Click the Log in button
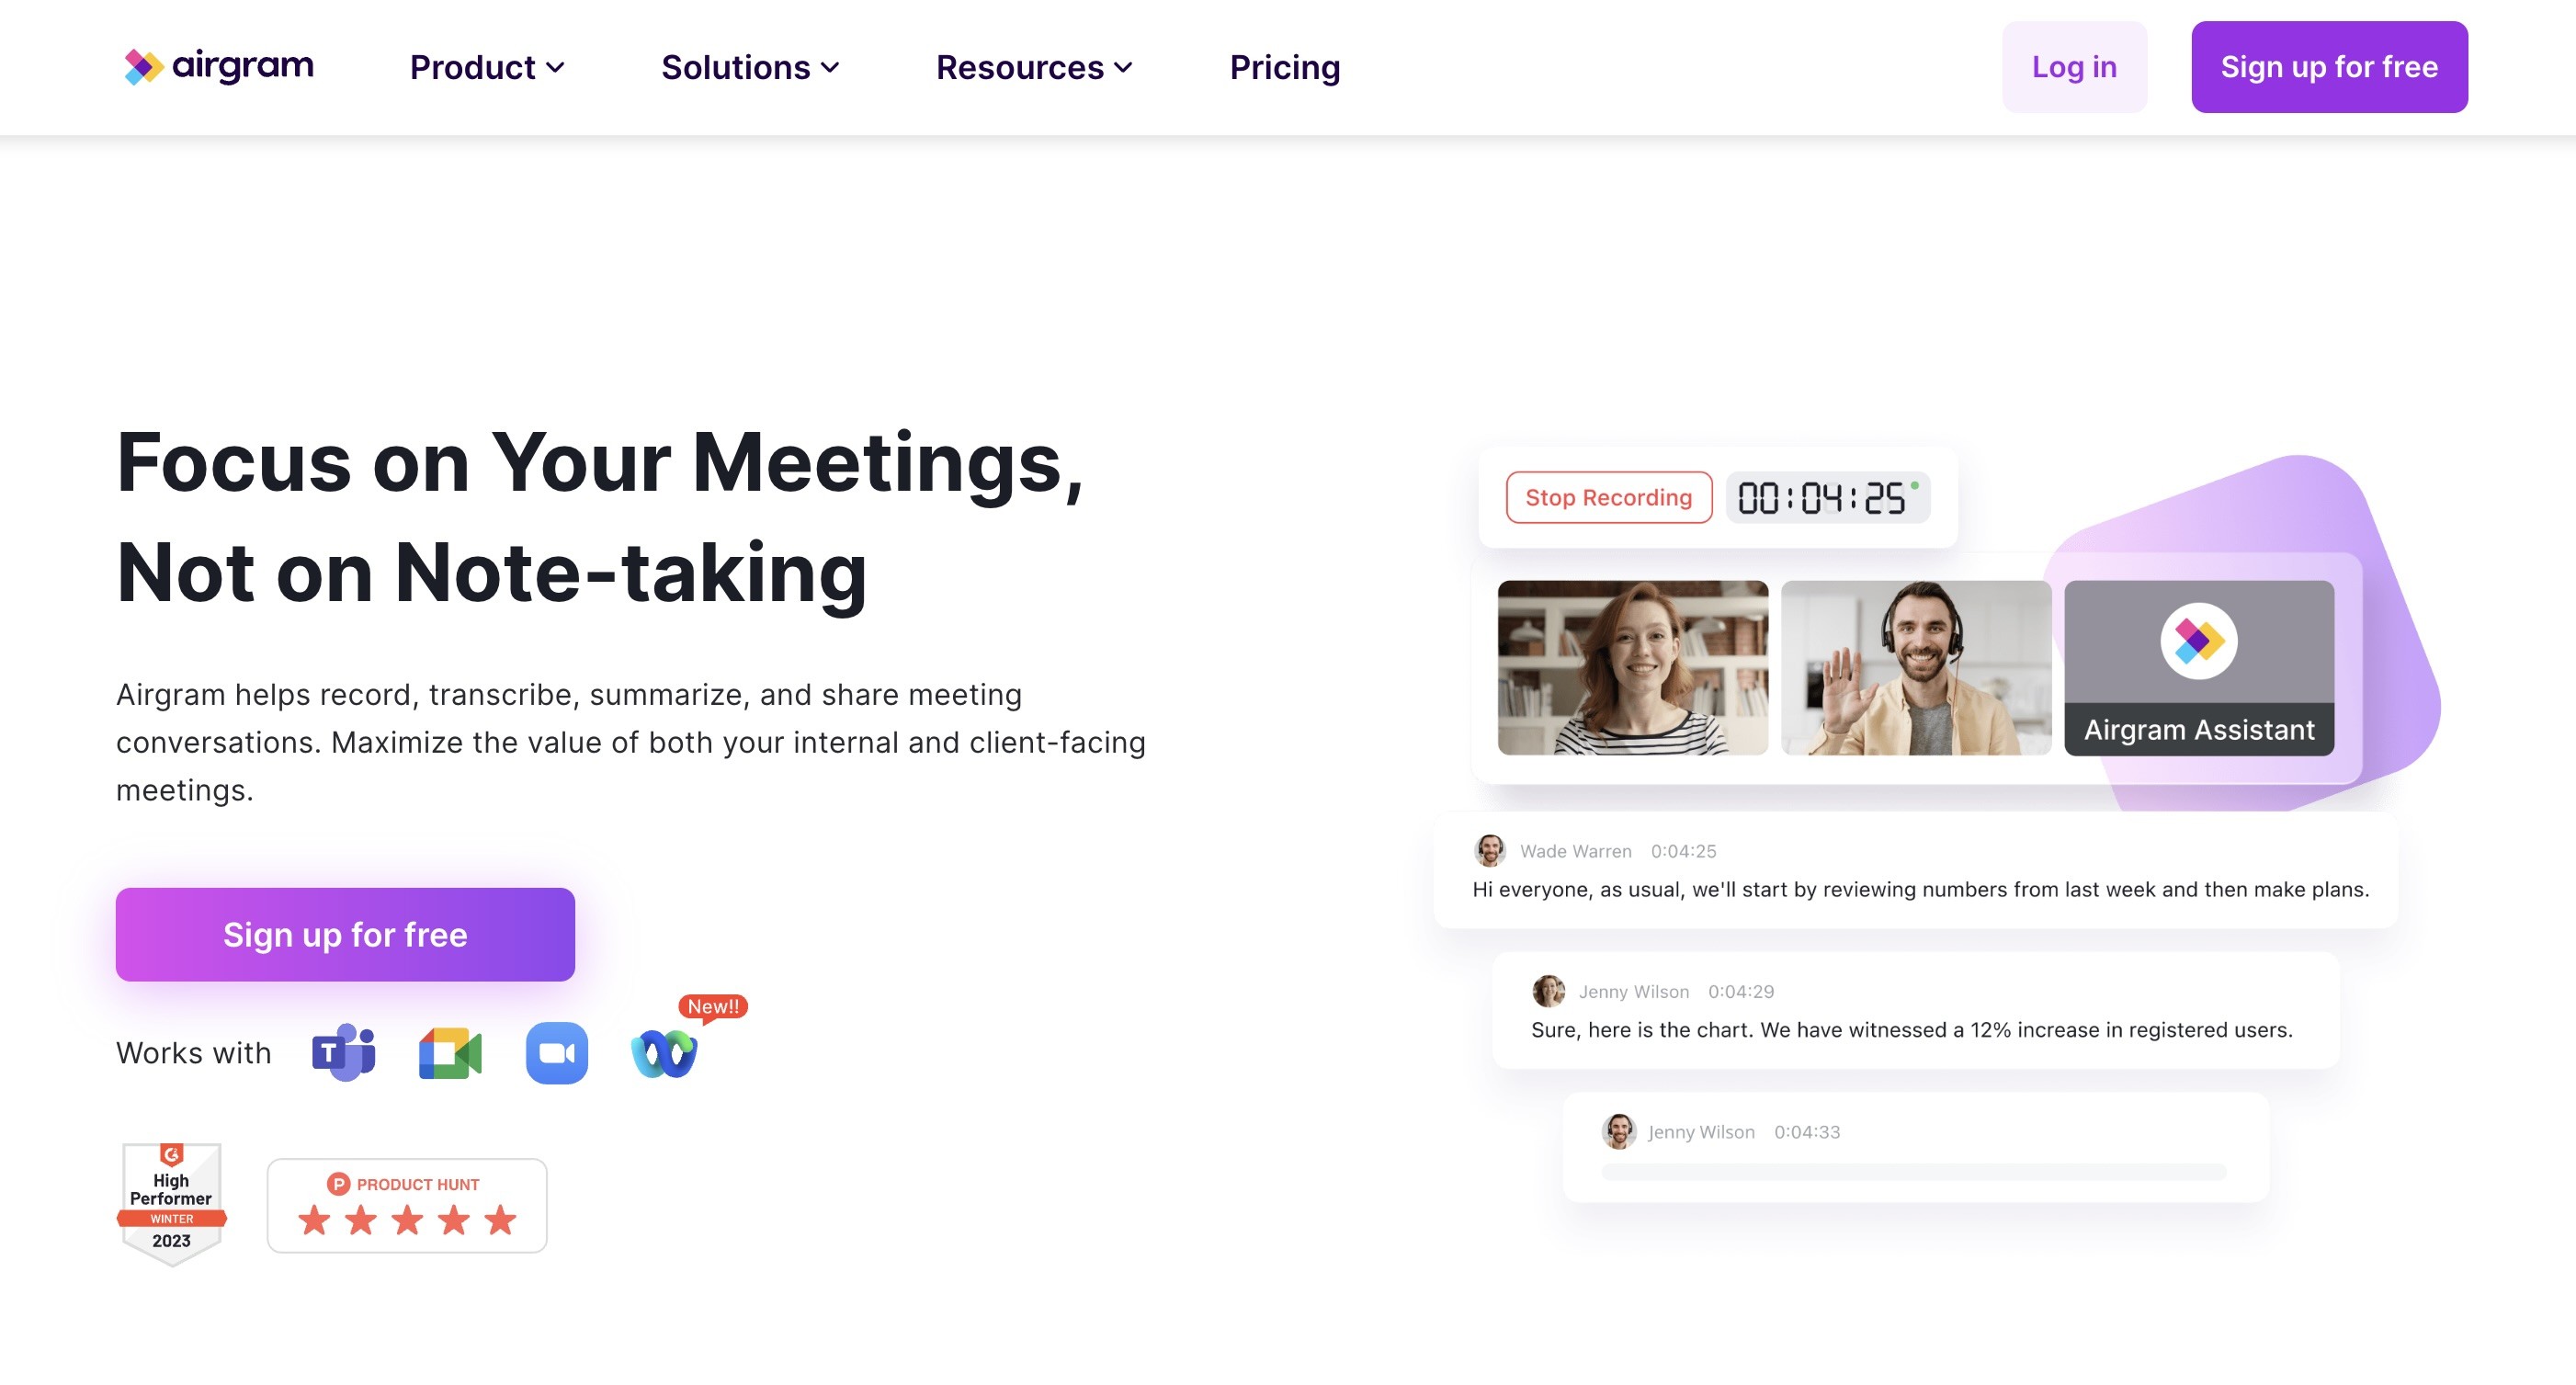 click(x=2074, y=67)
